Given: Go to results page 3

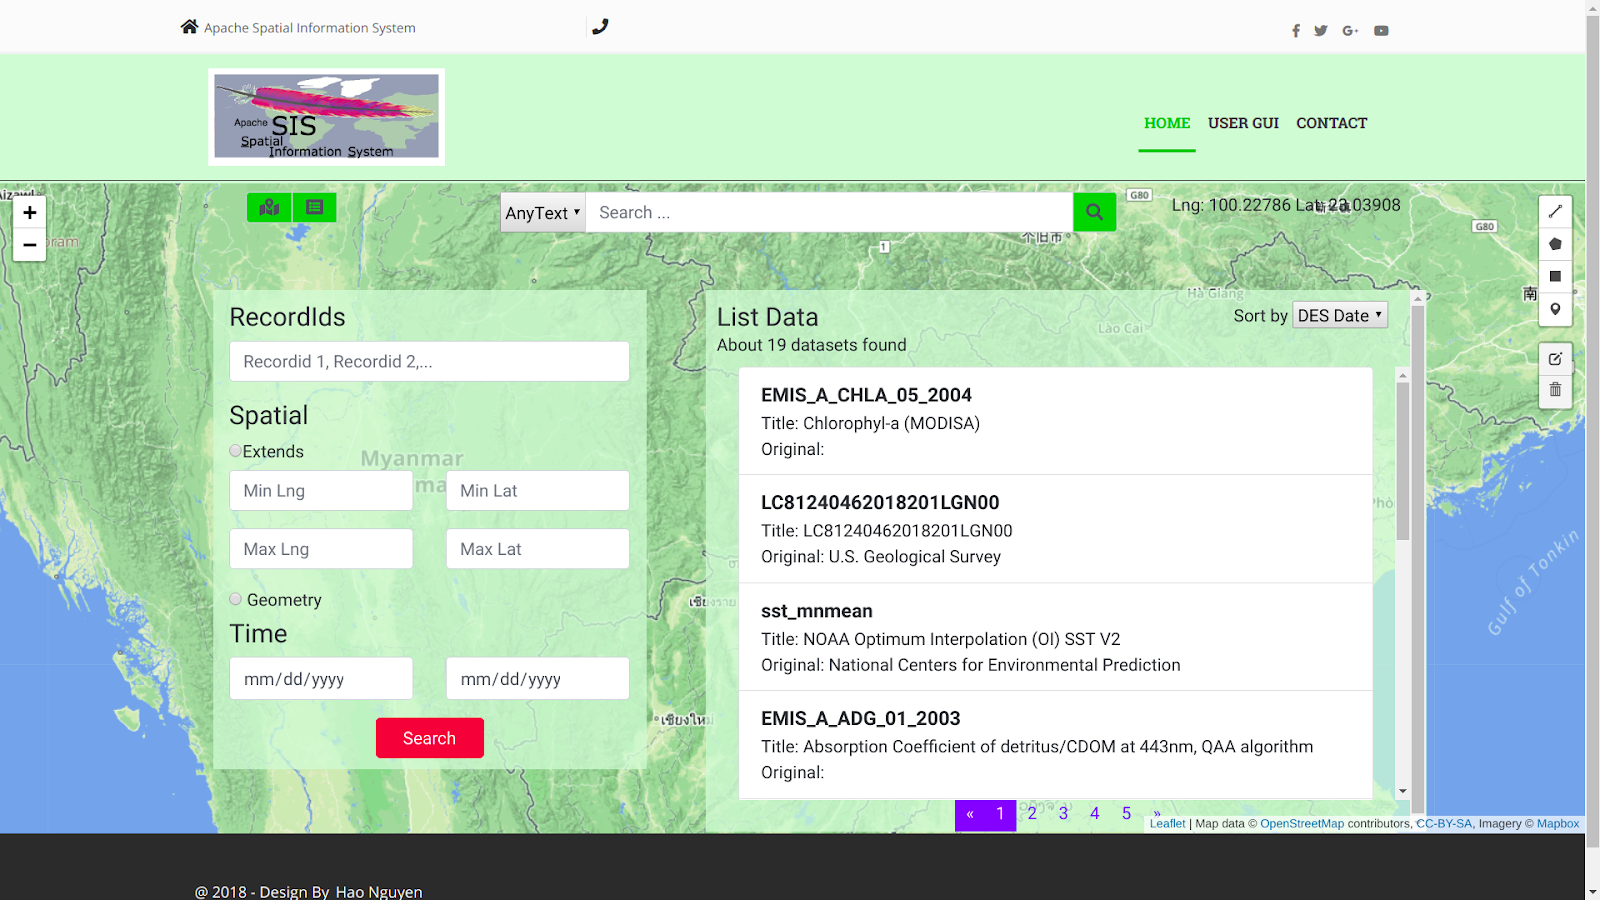Looking at the screenshot, I should click(x=1063, y=814).
